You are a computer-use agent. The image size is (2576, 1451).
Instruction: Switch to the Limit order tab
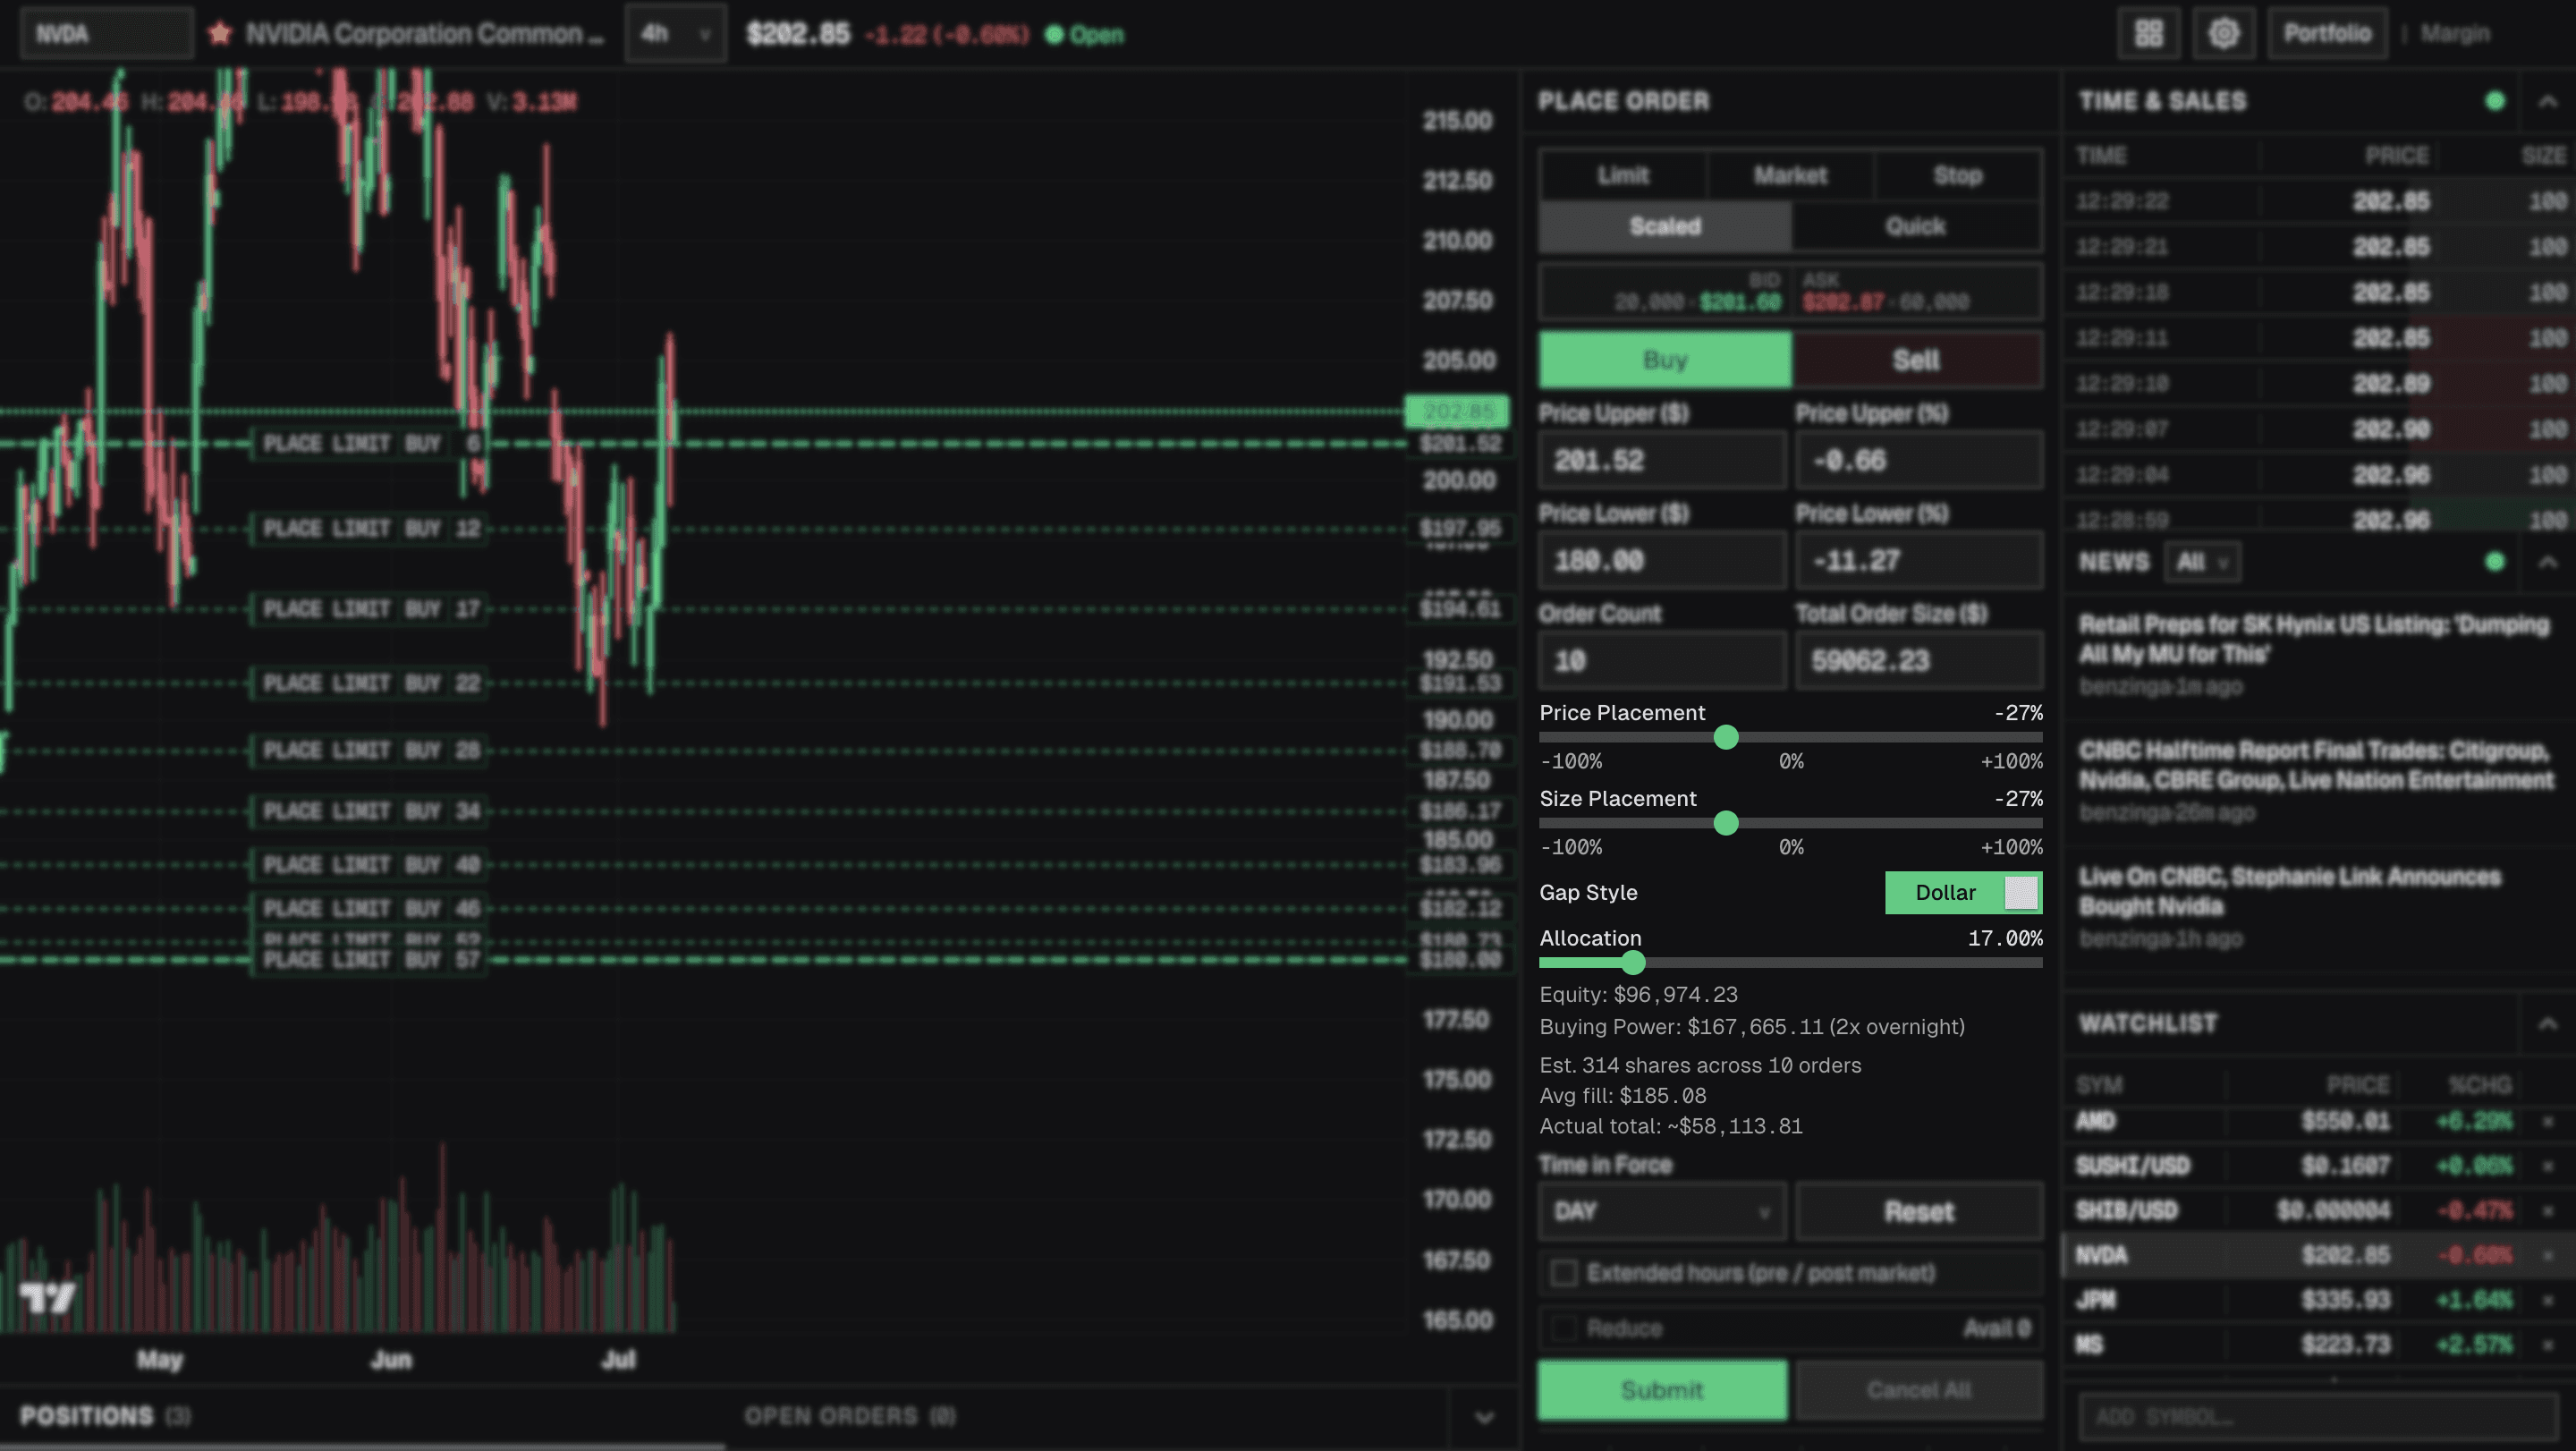point(1623,176)
